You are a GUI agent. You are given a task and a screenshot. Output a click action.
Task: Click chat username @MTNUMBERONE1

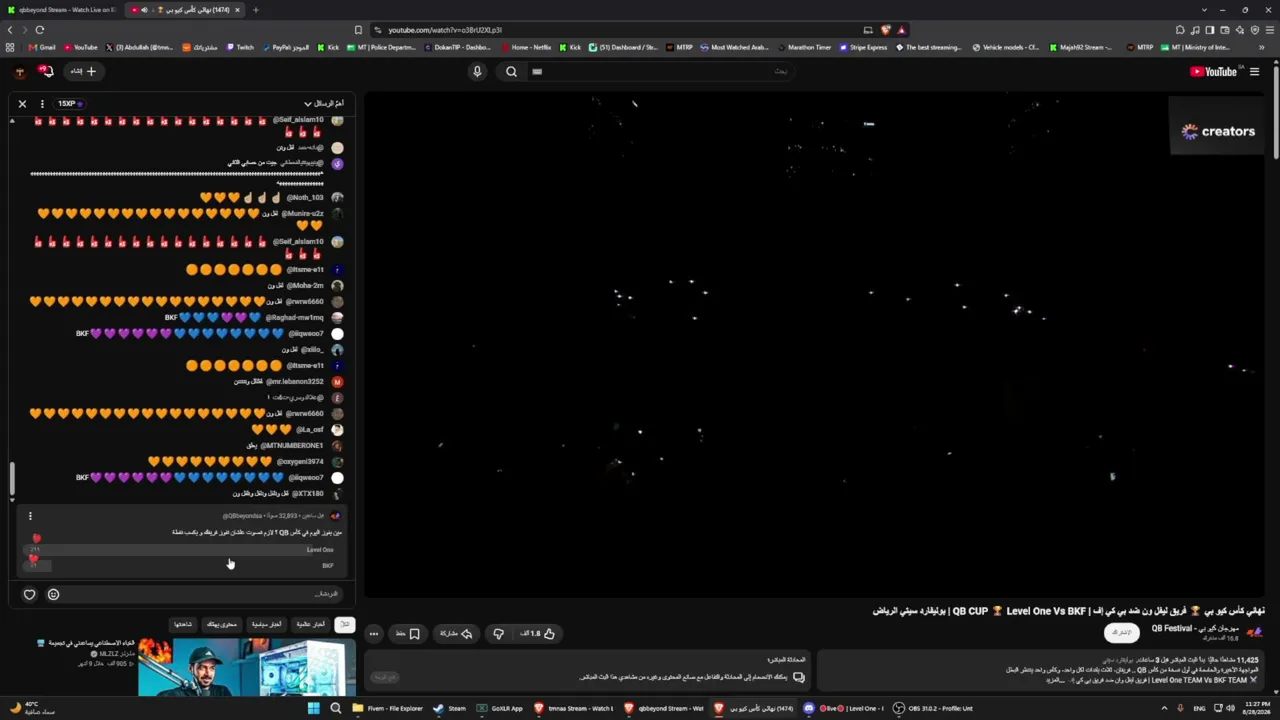292,446
